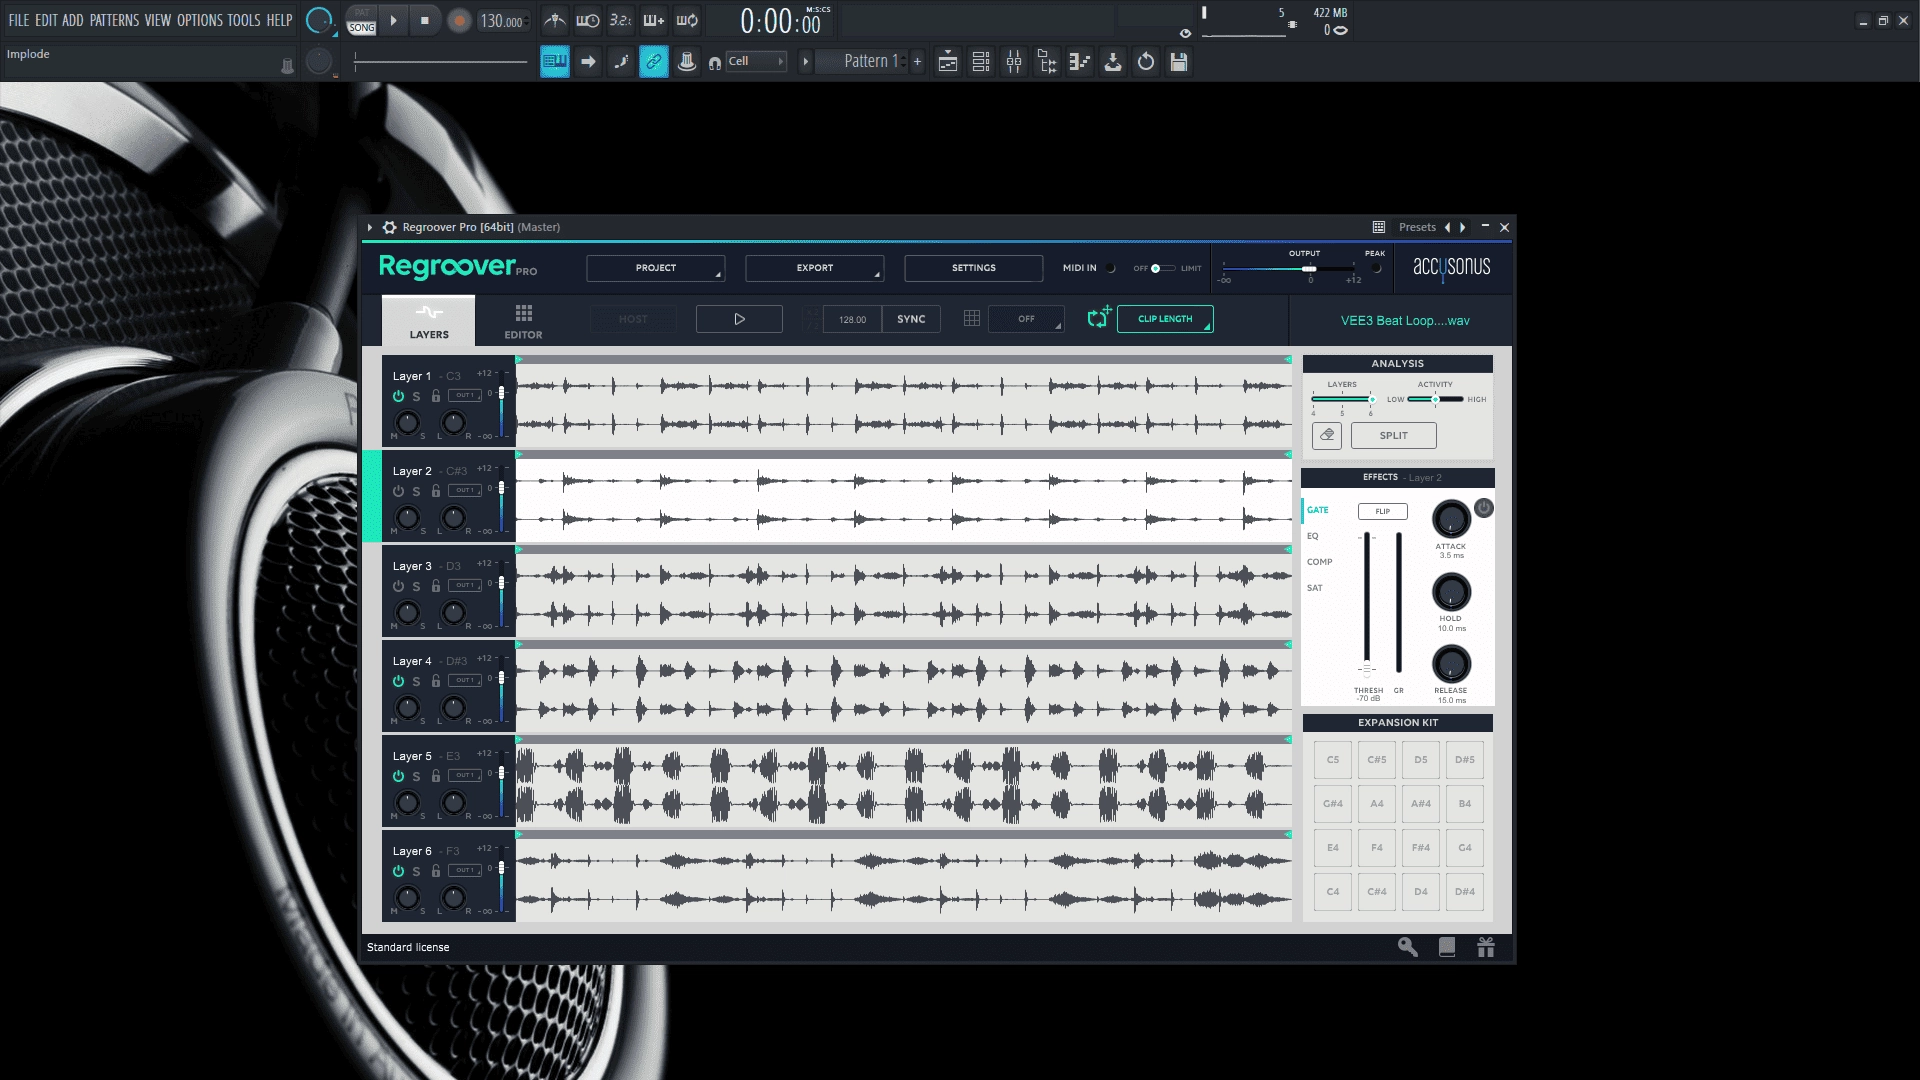1920x1080 pixels.
Task: Click the FL Studio record button
Action: tap(459, 21)
